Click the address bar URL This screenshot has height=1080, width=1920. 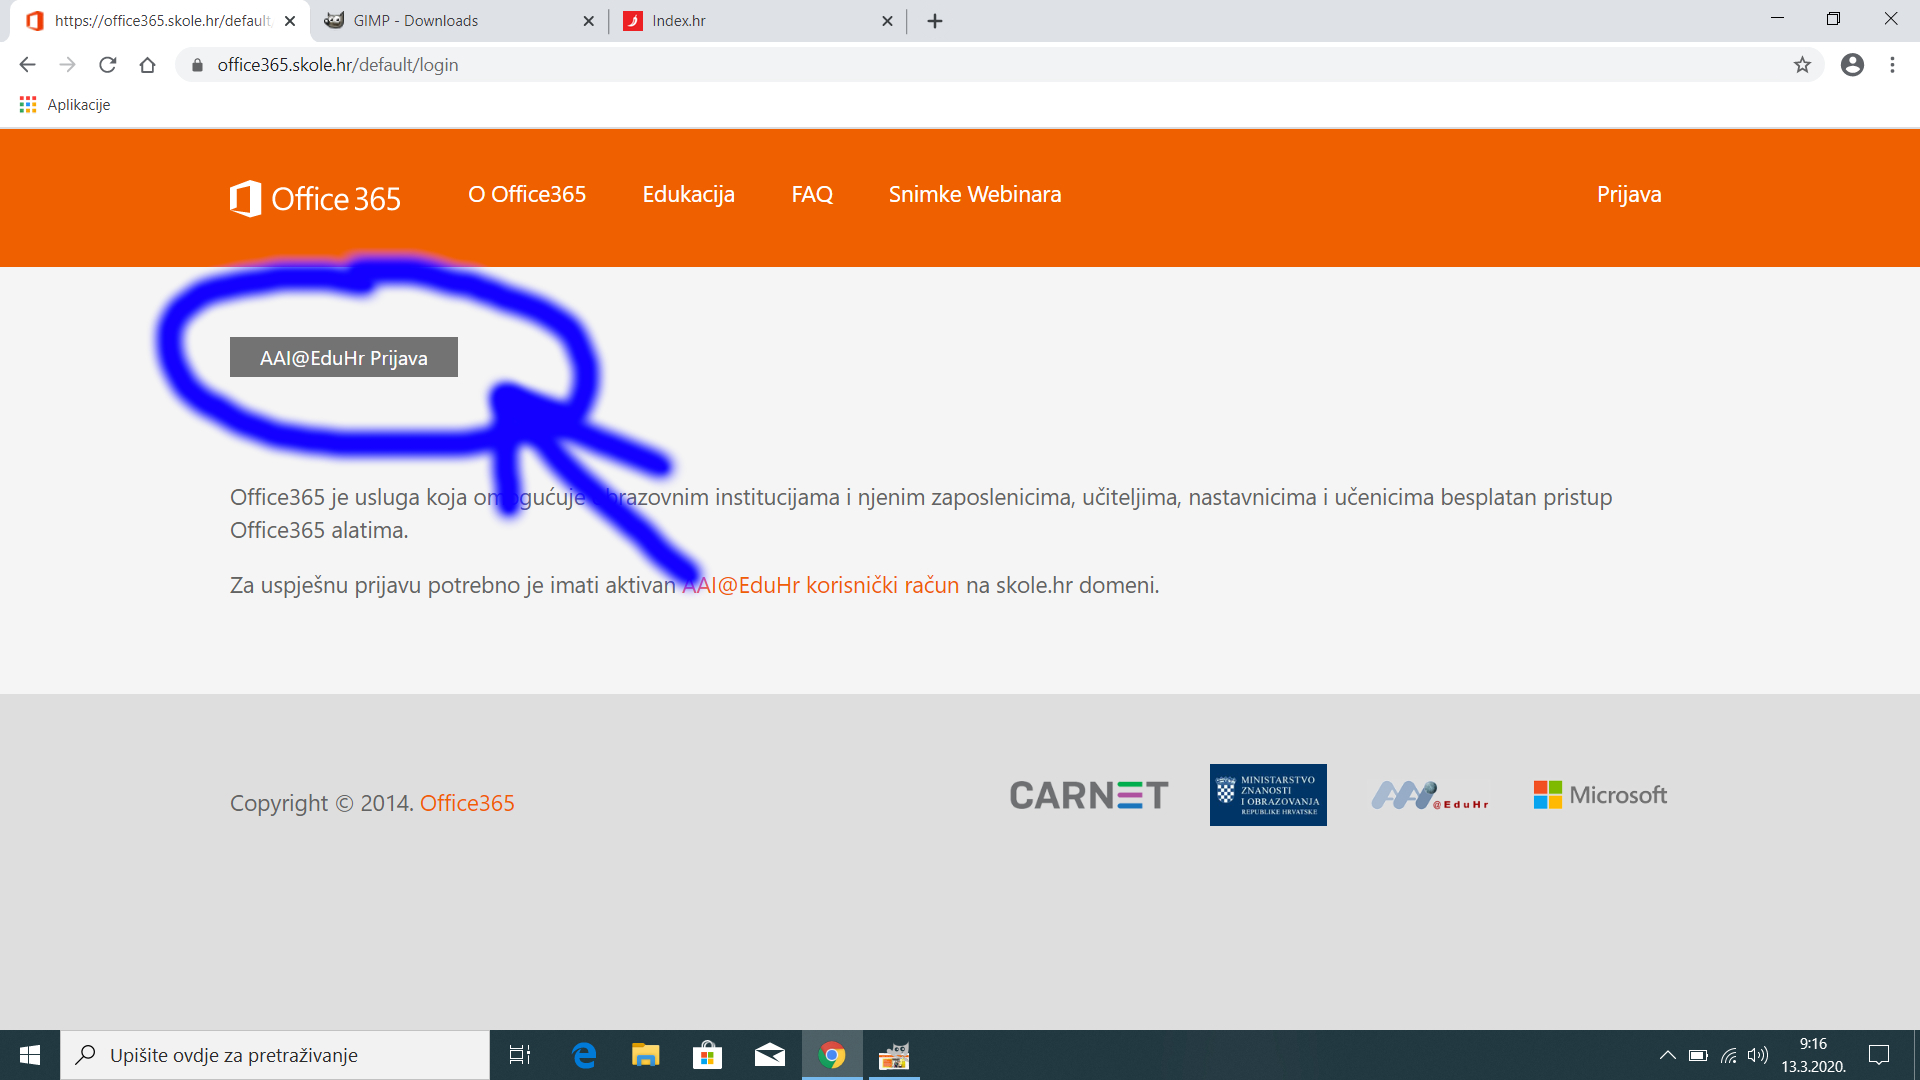(338, 65)
